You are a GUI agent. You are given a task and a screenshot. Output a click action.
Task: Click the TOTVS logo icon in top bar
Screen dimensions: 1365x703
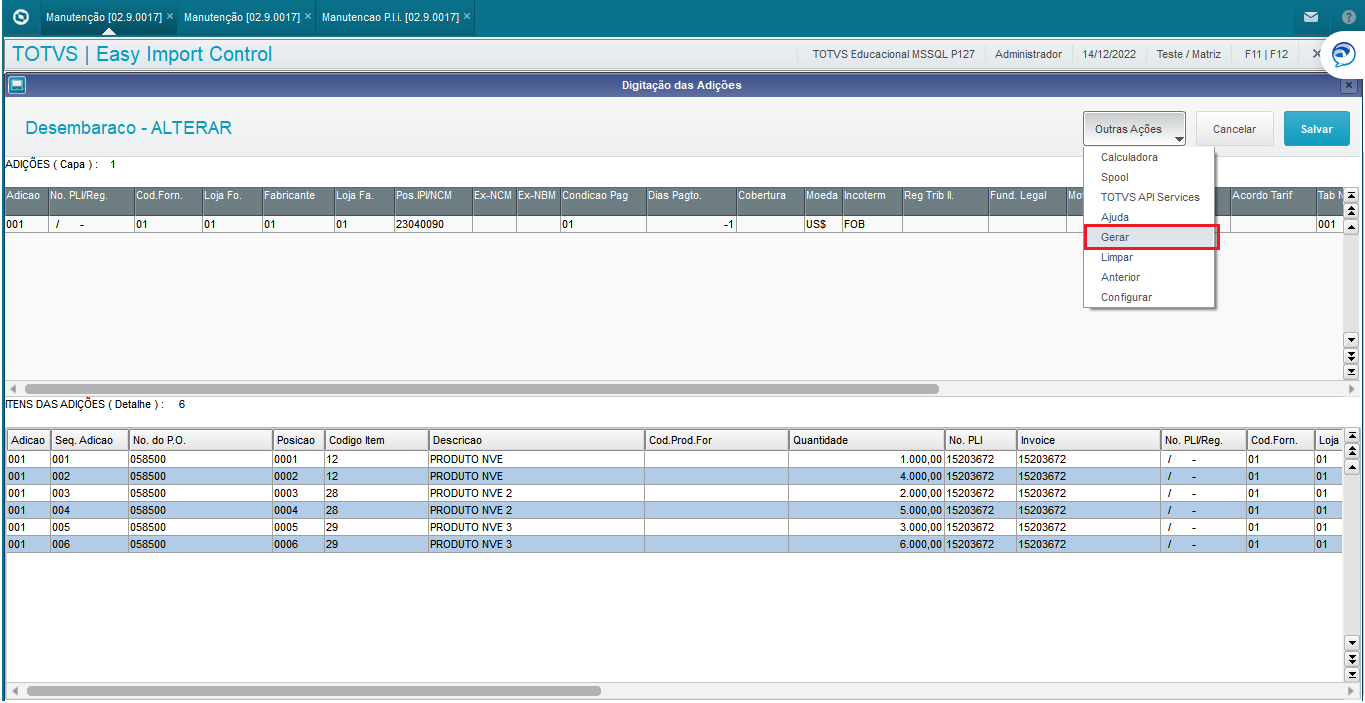pos(20,17)
